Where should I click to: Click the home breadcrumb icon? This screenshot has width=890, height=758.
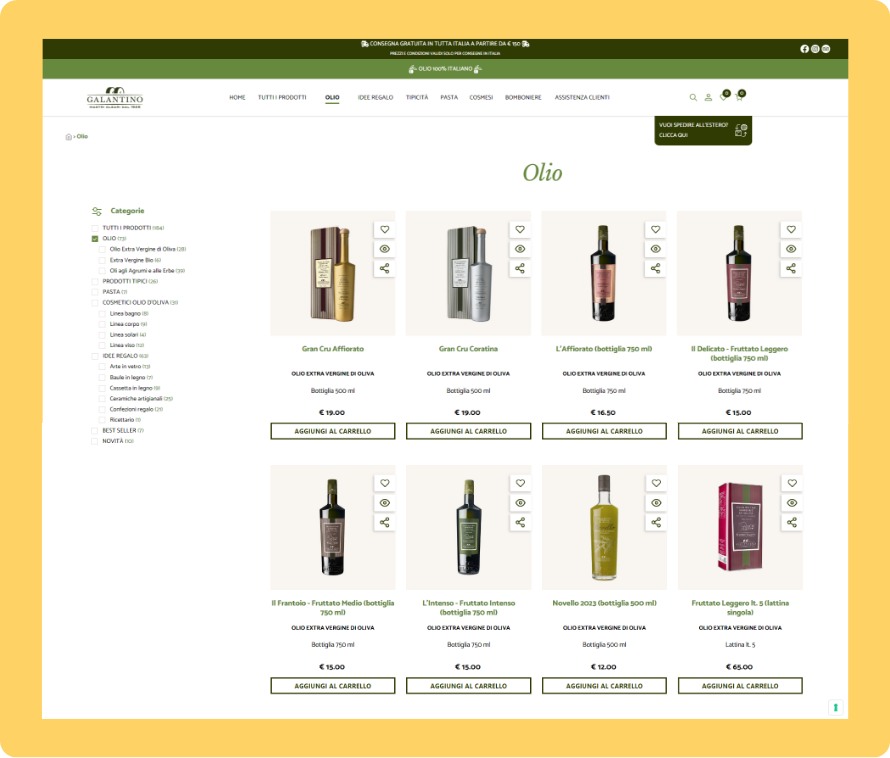coord(68,137)
